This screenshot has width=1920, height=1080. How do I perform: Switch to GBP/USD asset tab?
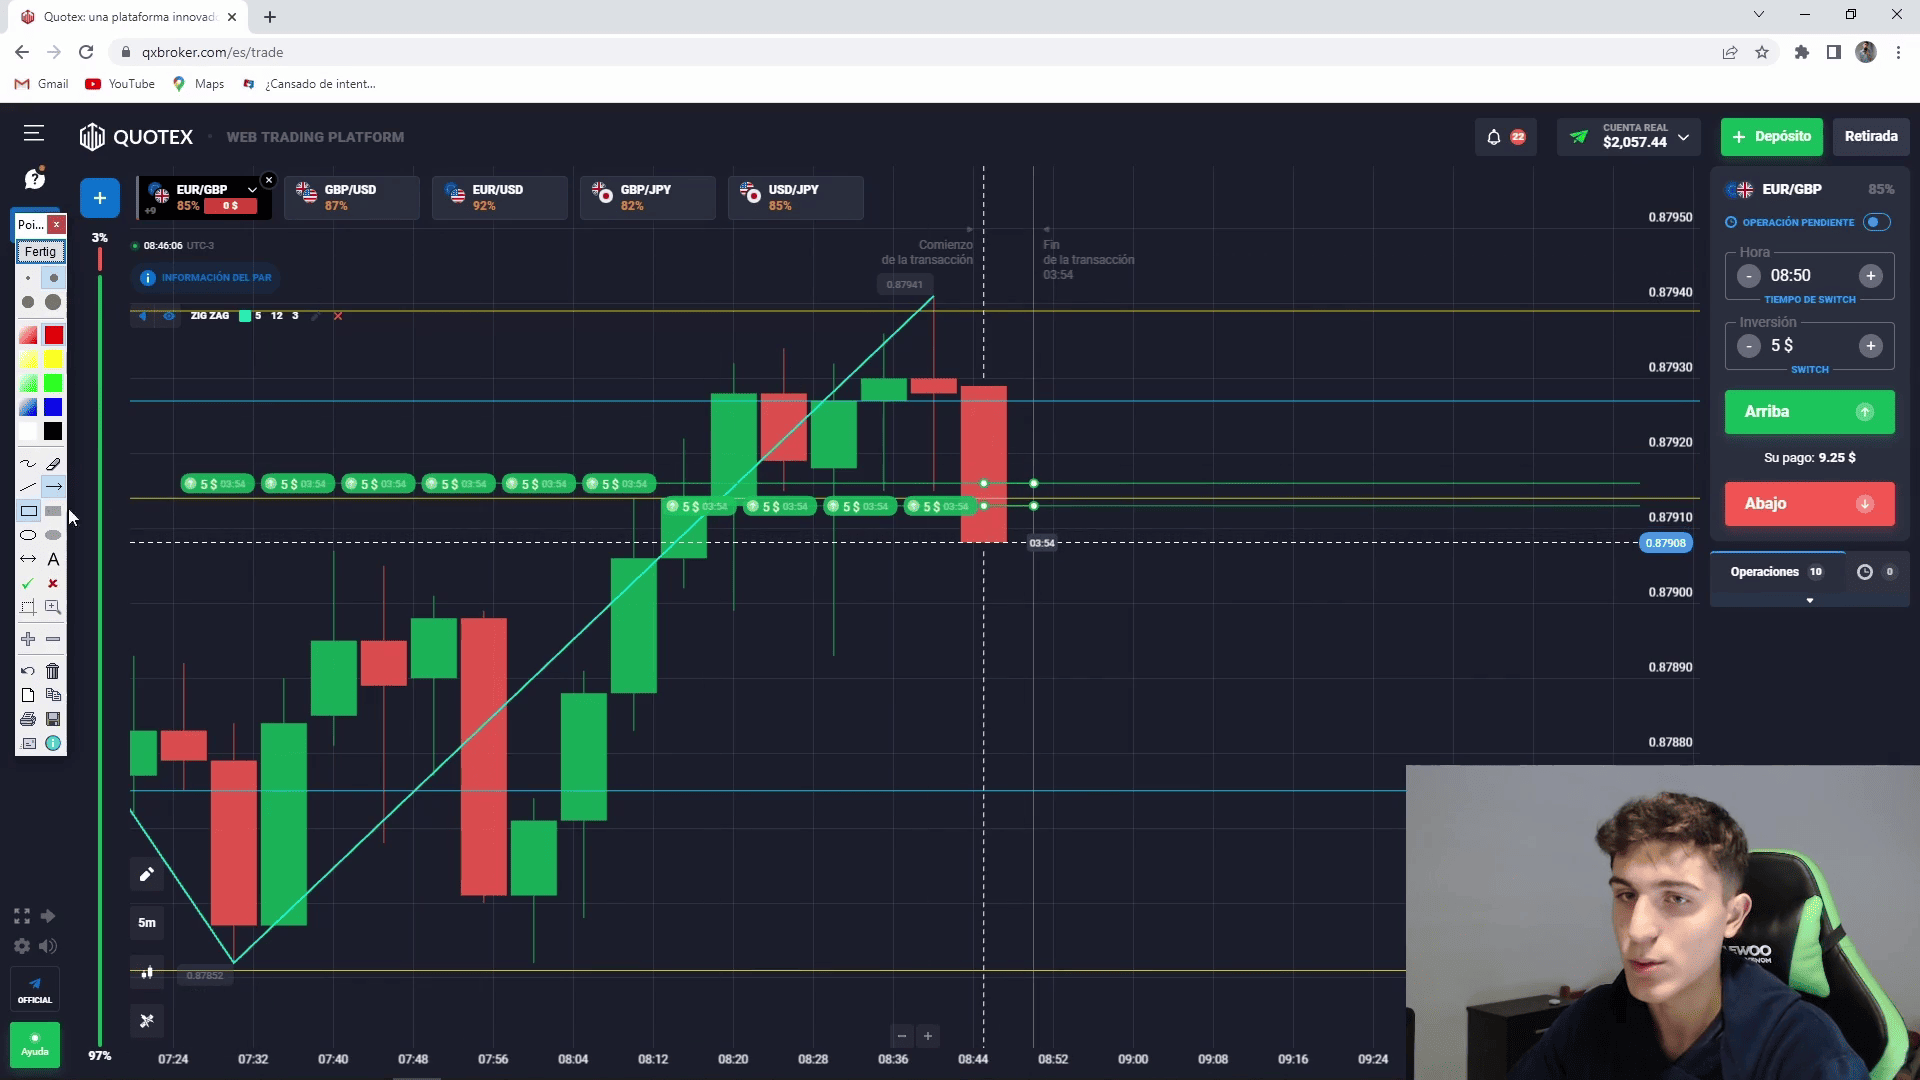pyautogui.click(x=352, y=197)
